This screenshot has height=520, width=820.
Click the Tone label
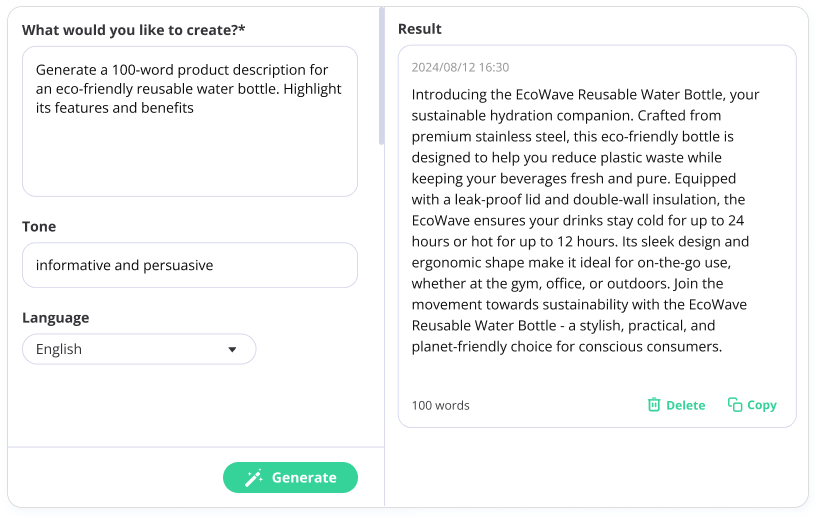[x=39, y=227]
